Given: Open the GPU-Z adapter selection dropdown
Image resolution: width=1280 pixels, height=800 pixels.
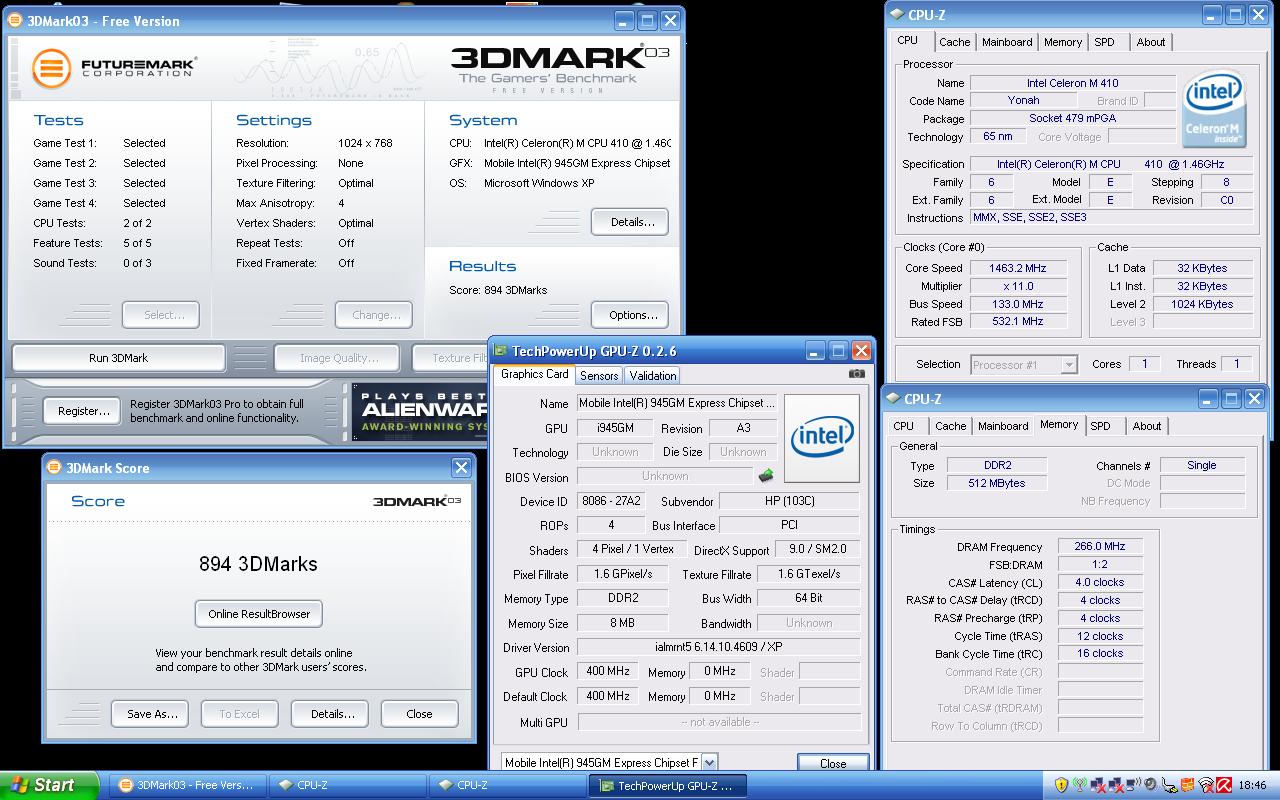Looking at the screenshot, I should coord(709,762).
